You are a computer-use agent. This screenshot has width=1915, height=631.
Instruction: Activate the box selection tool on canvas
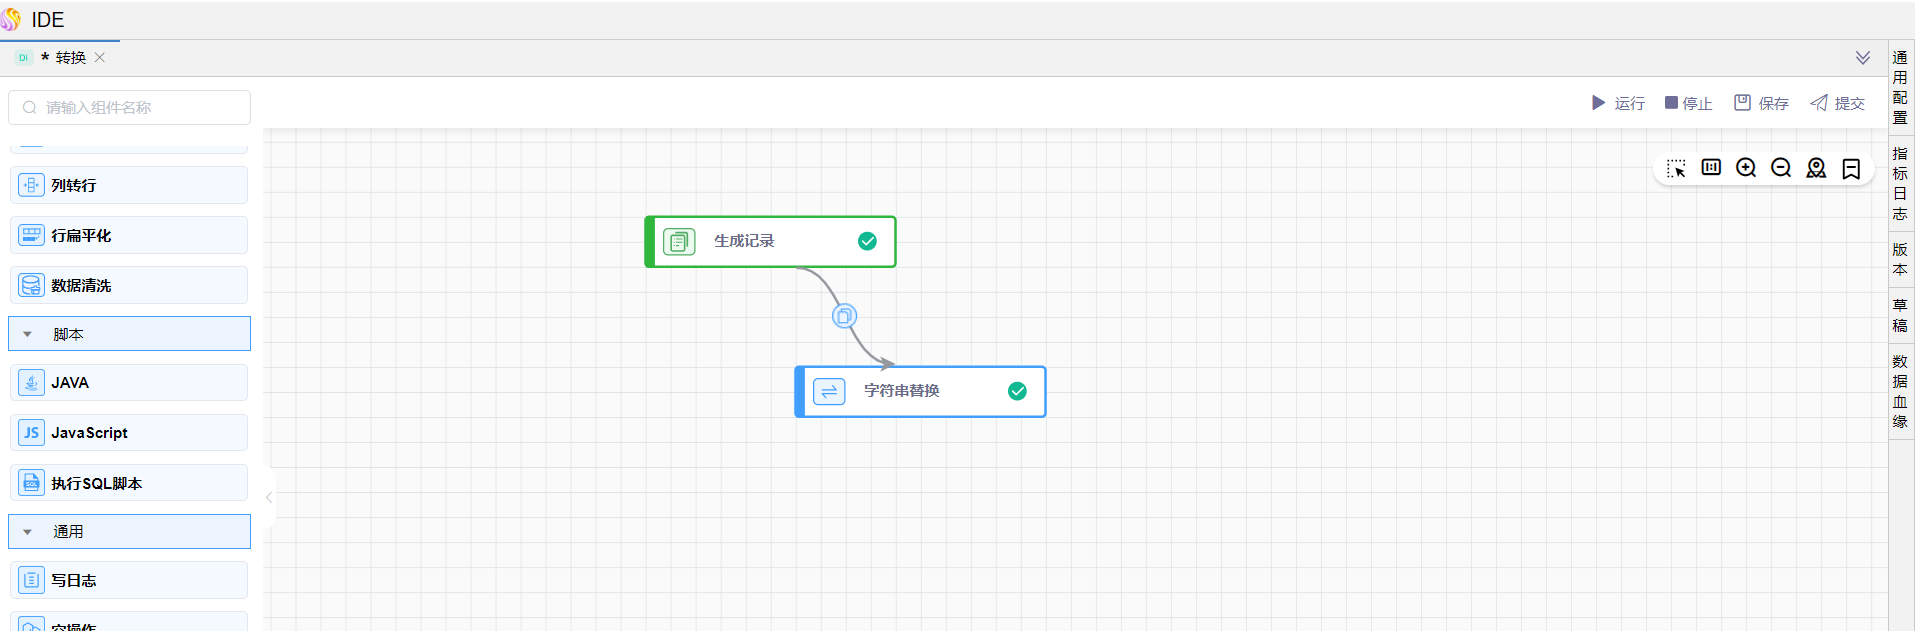1677,168
